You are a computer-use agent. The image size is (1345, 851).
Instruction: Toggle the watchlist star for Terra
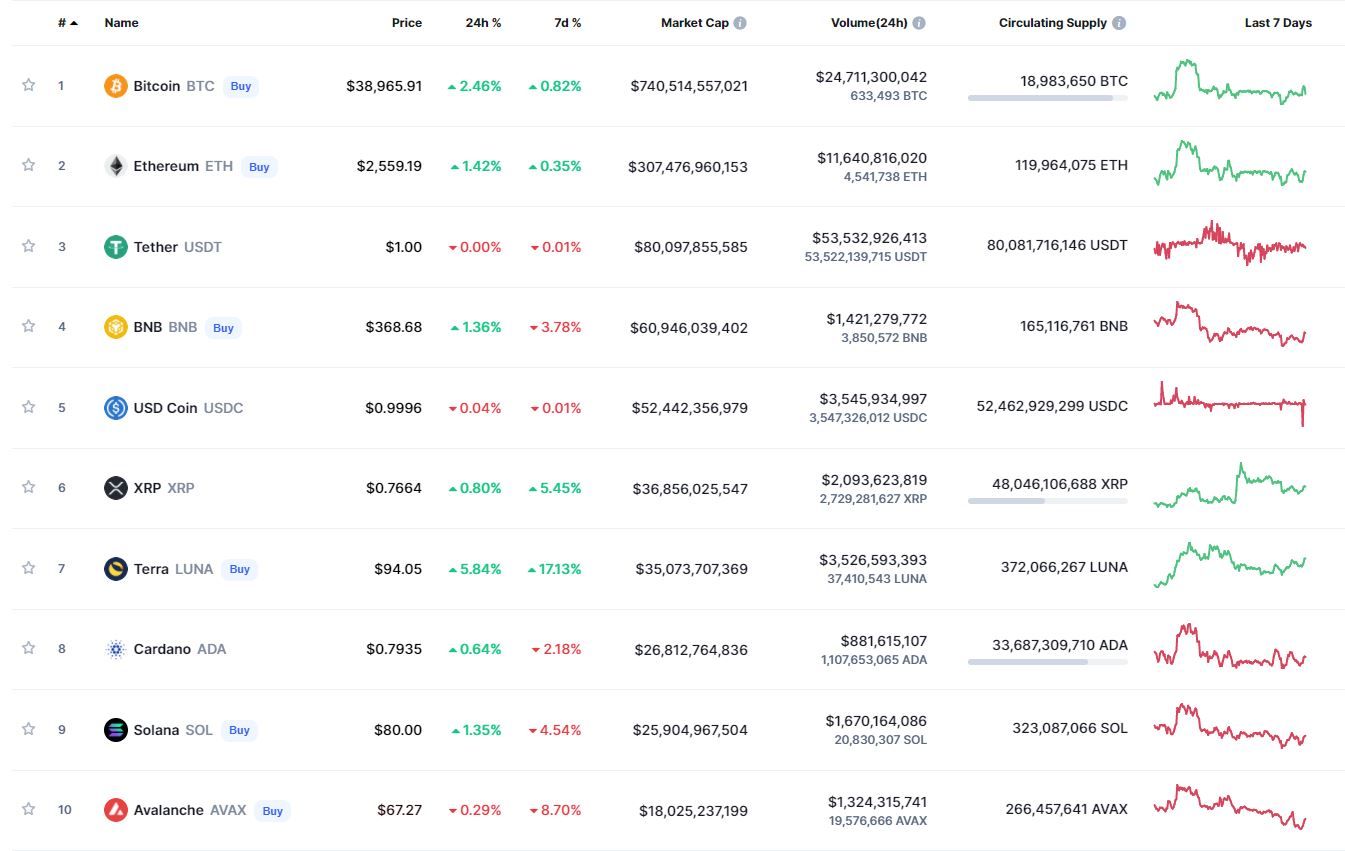click(29, 568)
